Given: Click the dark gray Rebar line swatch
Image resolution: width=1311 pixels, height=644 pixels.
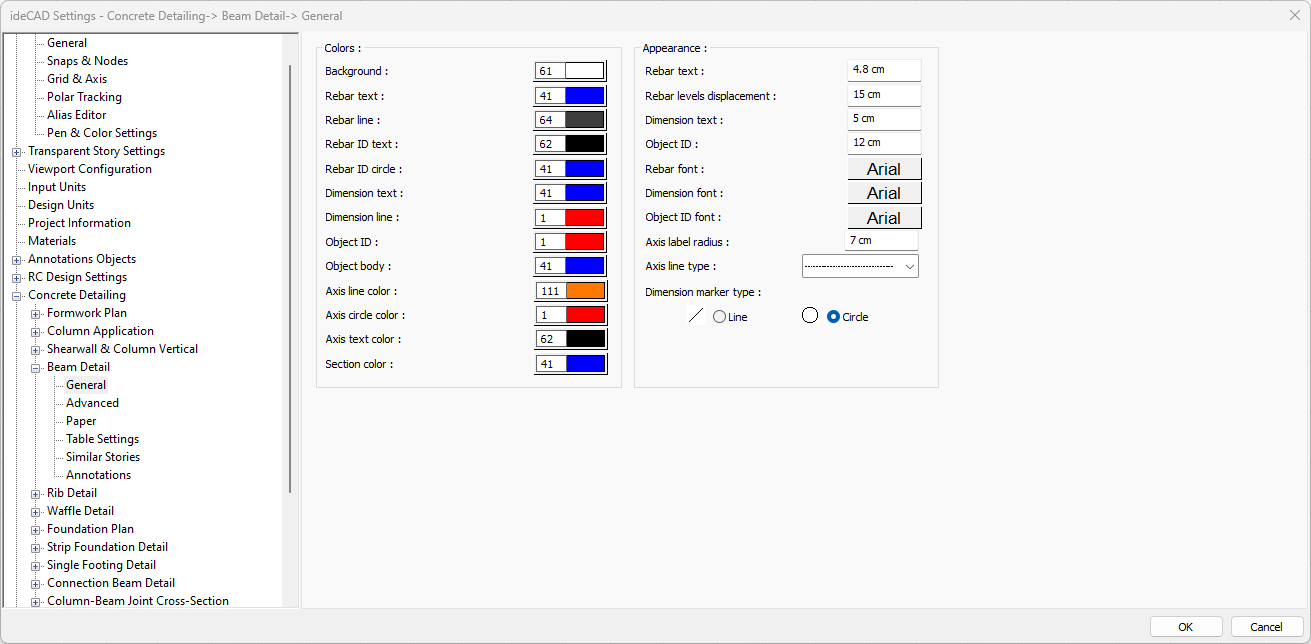Looking at the screenshot, I should (585, 120).
